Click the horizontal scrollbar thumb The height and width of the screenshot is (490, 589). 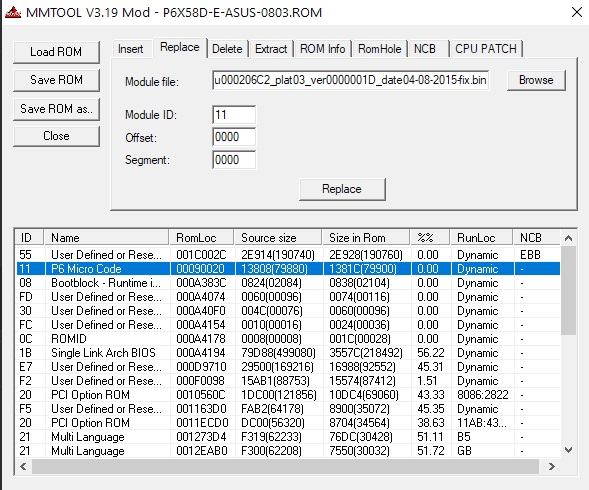point(285,466)
